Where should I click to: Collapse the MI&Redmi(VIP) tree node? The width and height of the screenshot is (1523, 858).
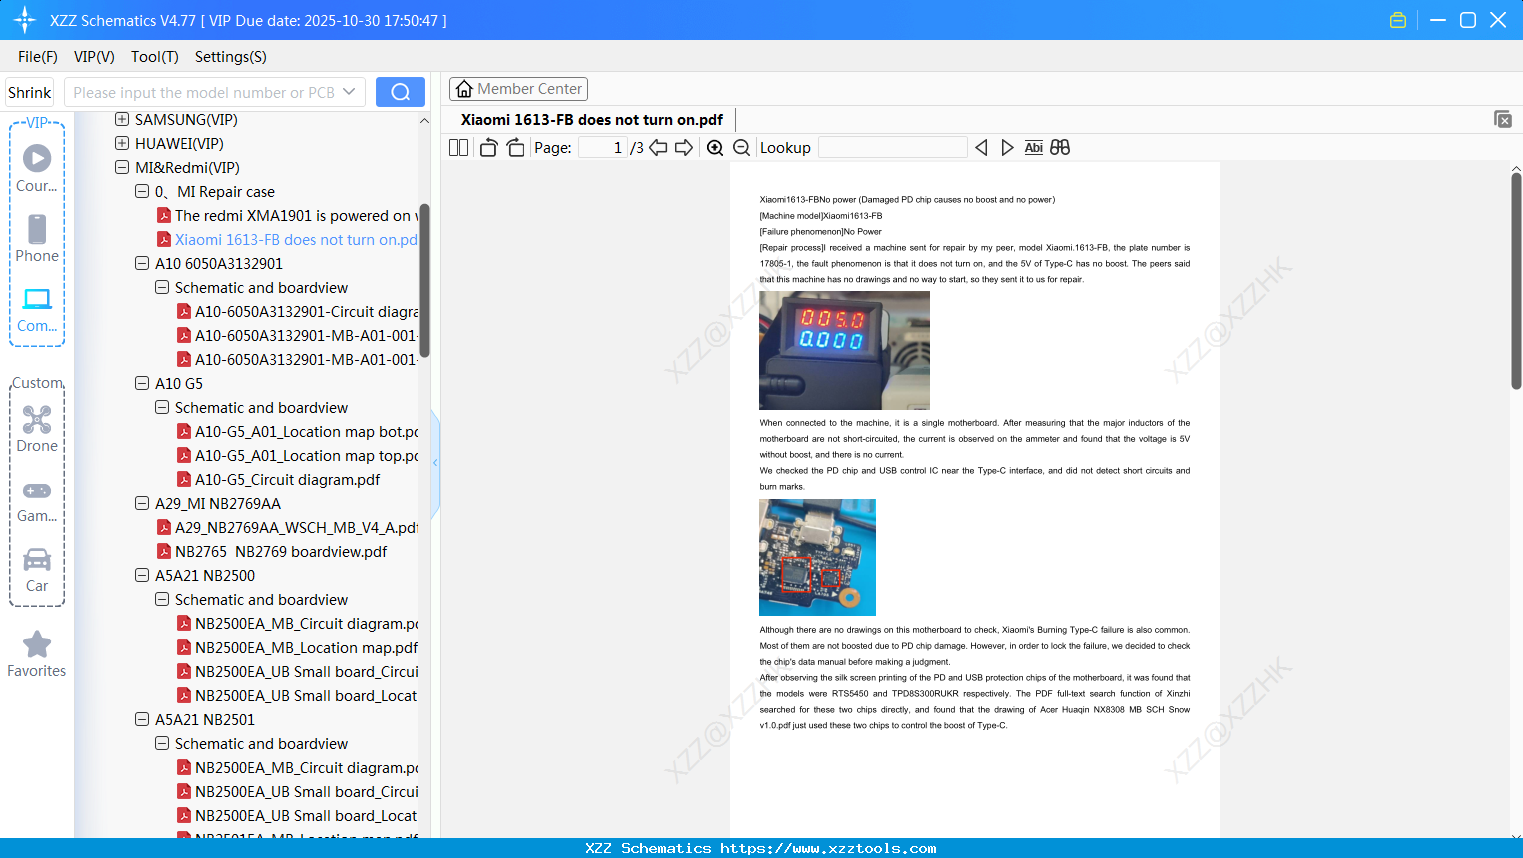pyautogui.click(x=122, y=168)
